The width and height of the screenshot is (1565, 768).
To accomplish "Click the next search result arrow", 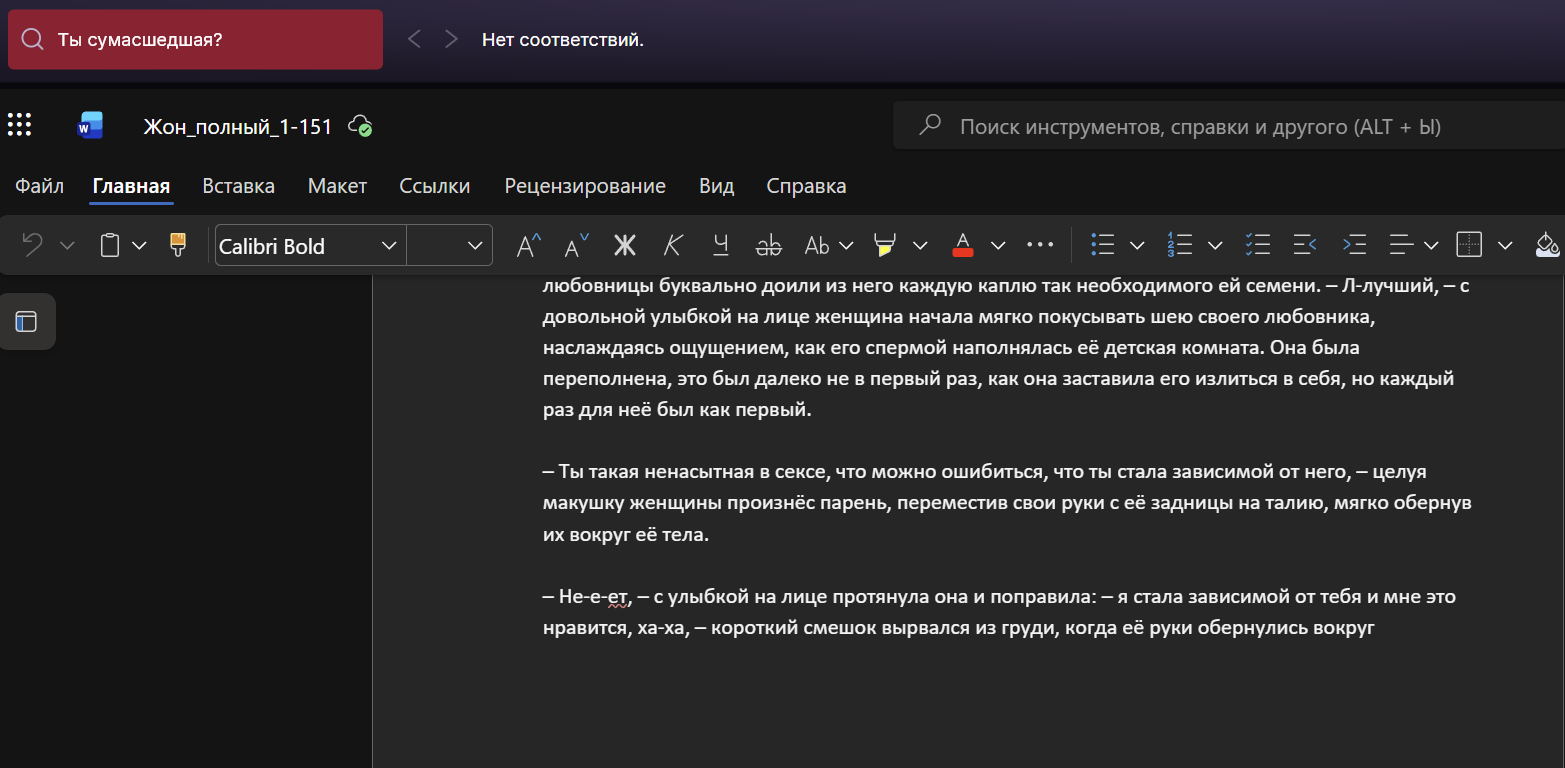I will point(451,39).
